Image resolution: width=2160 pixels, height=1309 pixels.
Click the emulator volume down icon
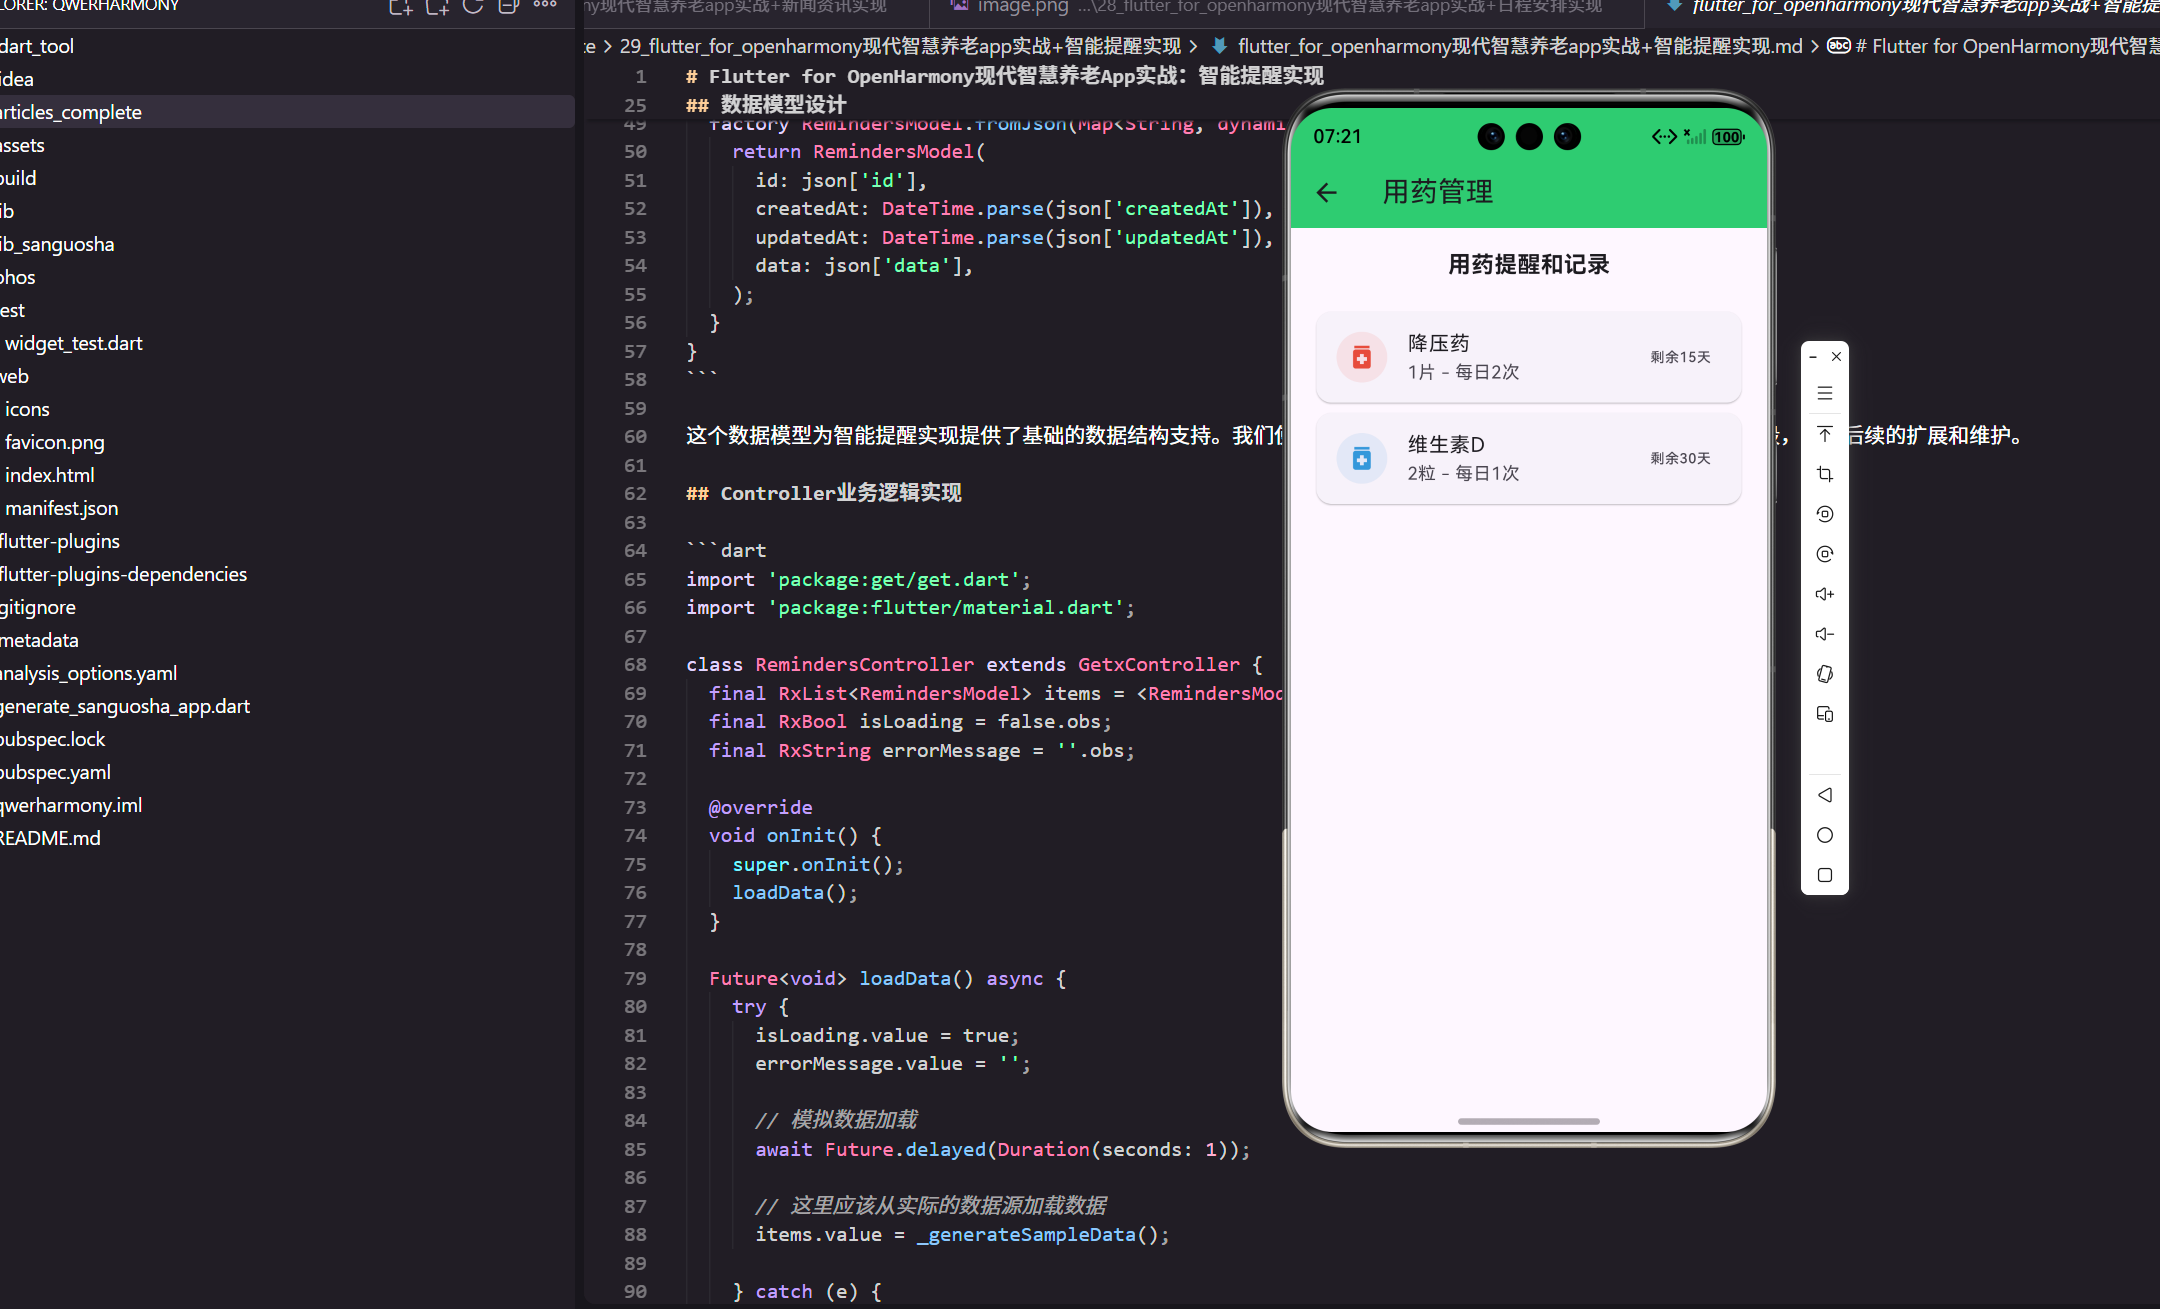1824,634
